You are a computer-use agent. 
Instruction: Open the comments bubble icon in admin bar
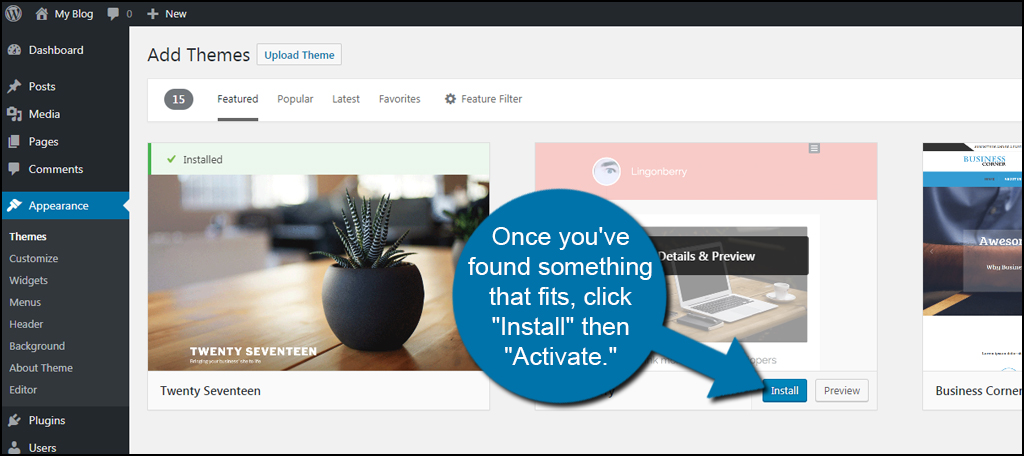(113, 14)
